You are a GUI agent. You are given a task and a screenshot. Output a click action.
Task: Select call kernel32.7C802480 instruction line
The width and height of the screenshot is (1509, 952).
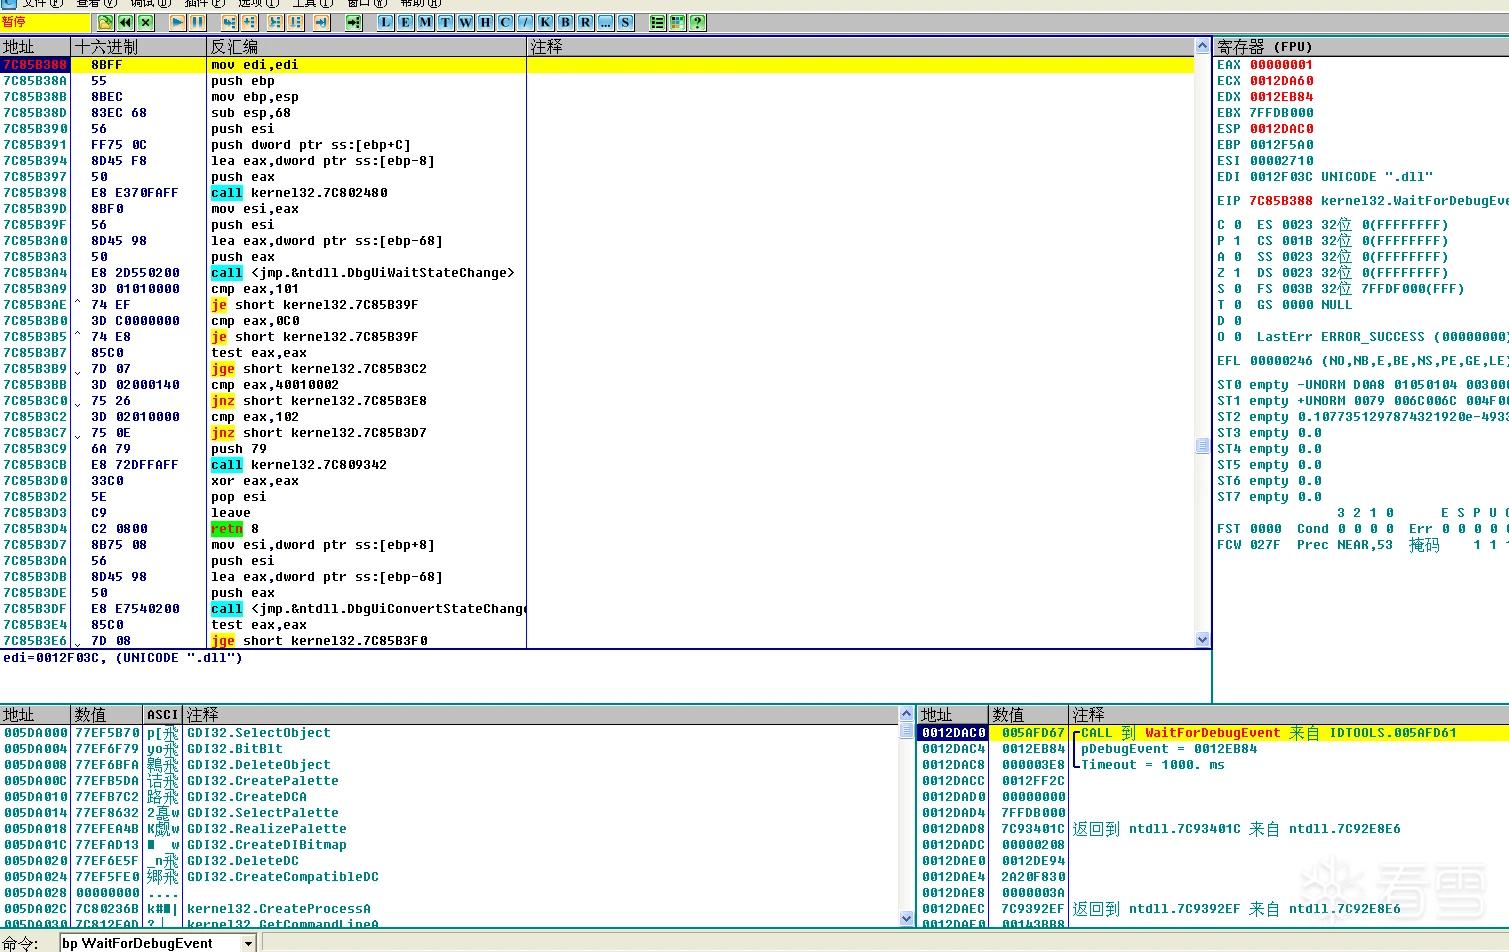299,193
